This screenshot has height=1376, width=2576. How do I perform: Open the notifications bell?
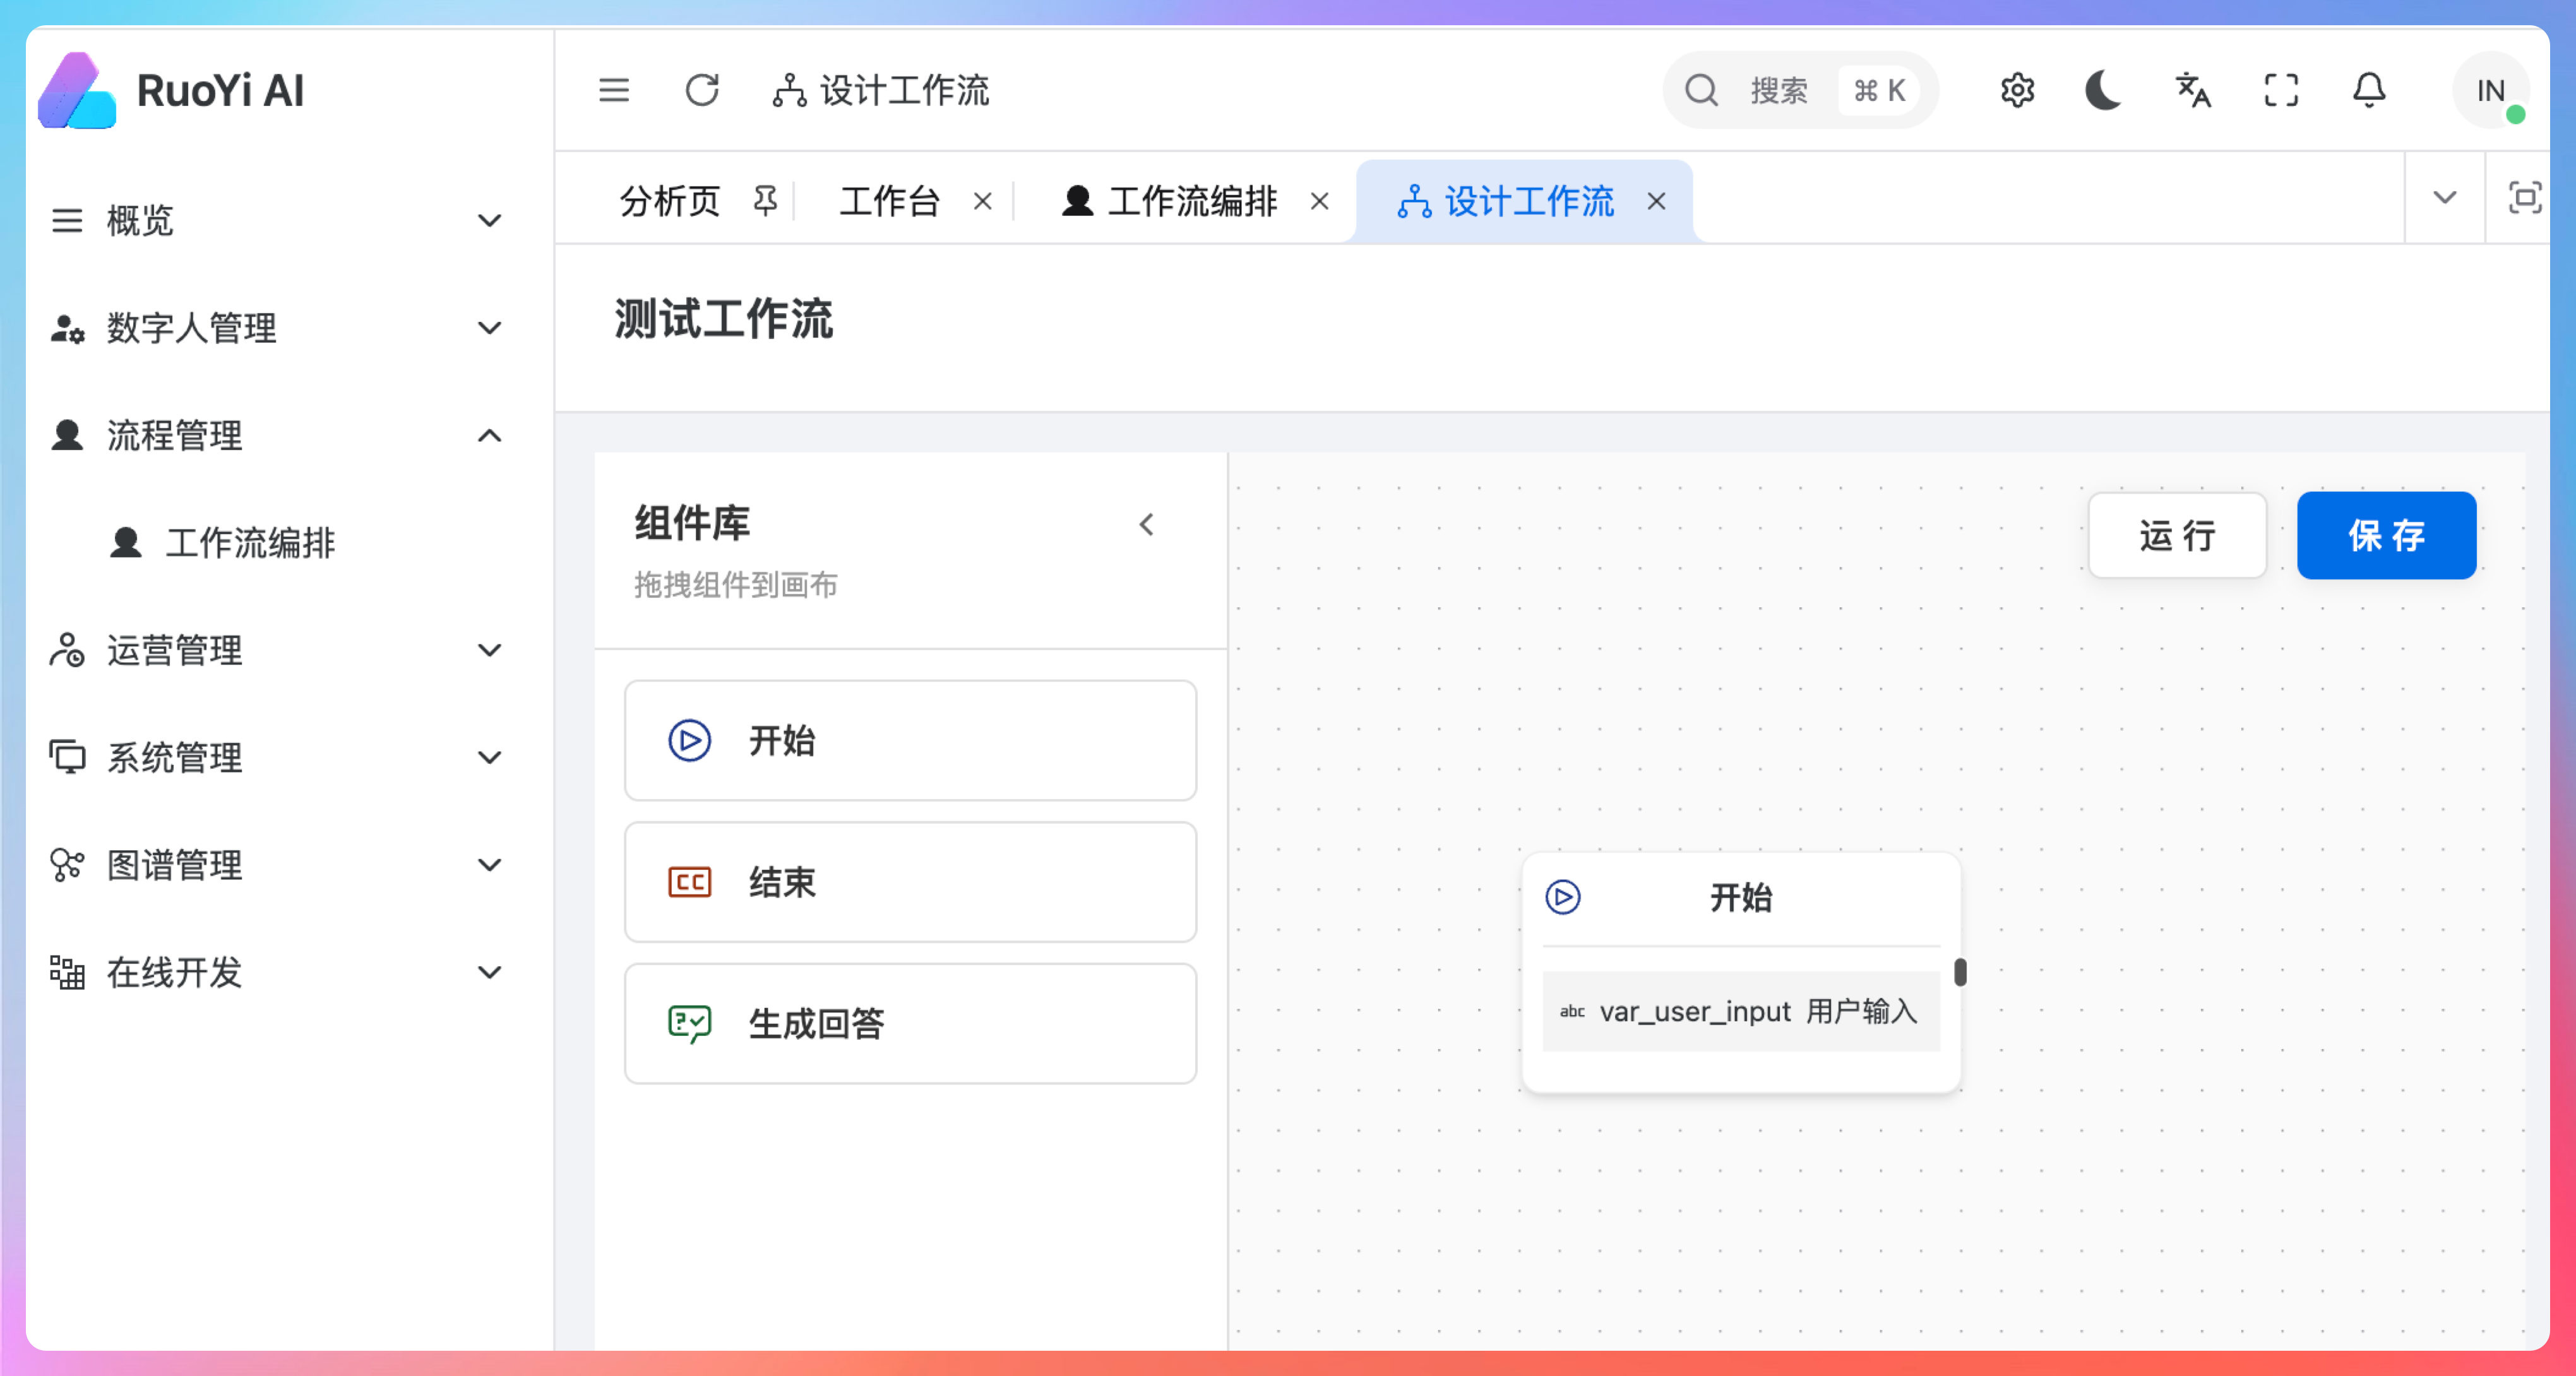(2369, 90)
